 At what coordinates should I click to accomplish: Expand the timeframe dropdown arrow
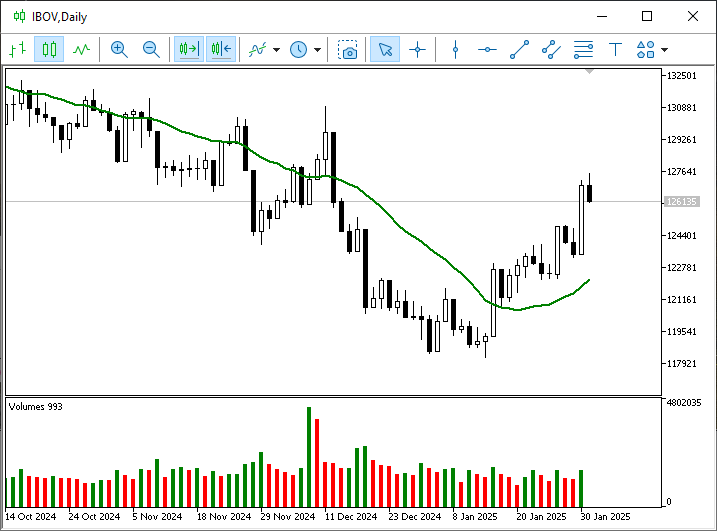point(317,49)
